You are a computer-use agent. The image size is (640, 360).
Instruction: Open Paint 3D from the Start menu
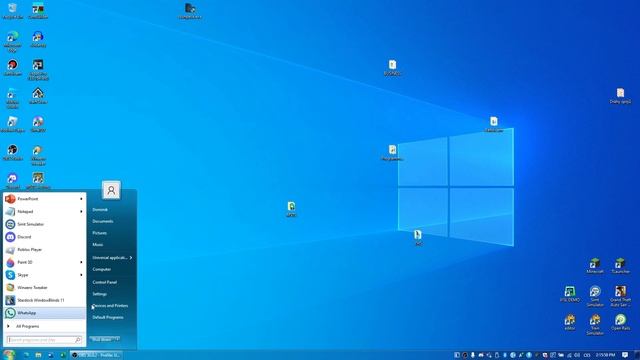coord(44,262)
